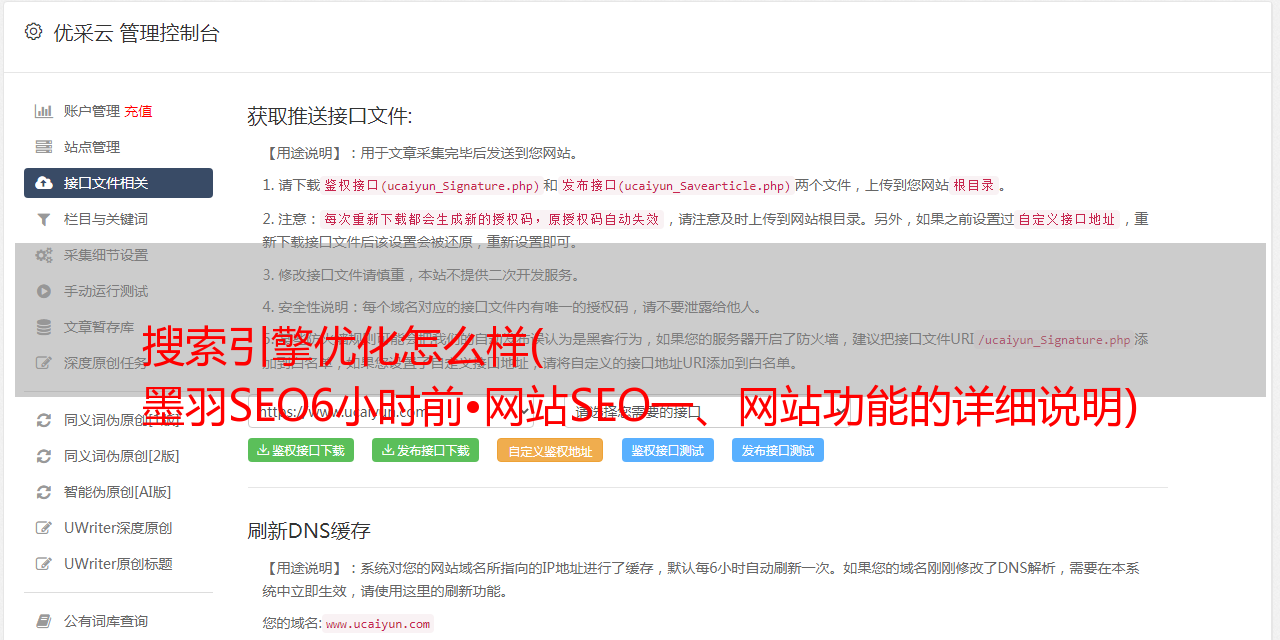Image resolution: width=1280 pixels, height=640 pixels.
Task: Click the 优采云 管理控制台 title
Action: point(136,33)
